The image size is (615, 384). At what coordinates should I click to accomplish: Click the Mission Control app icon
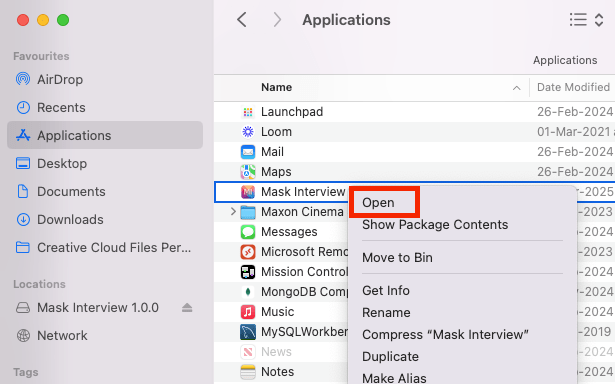pos(248,272)
